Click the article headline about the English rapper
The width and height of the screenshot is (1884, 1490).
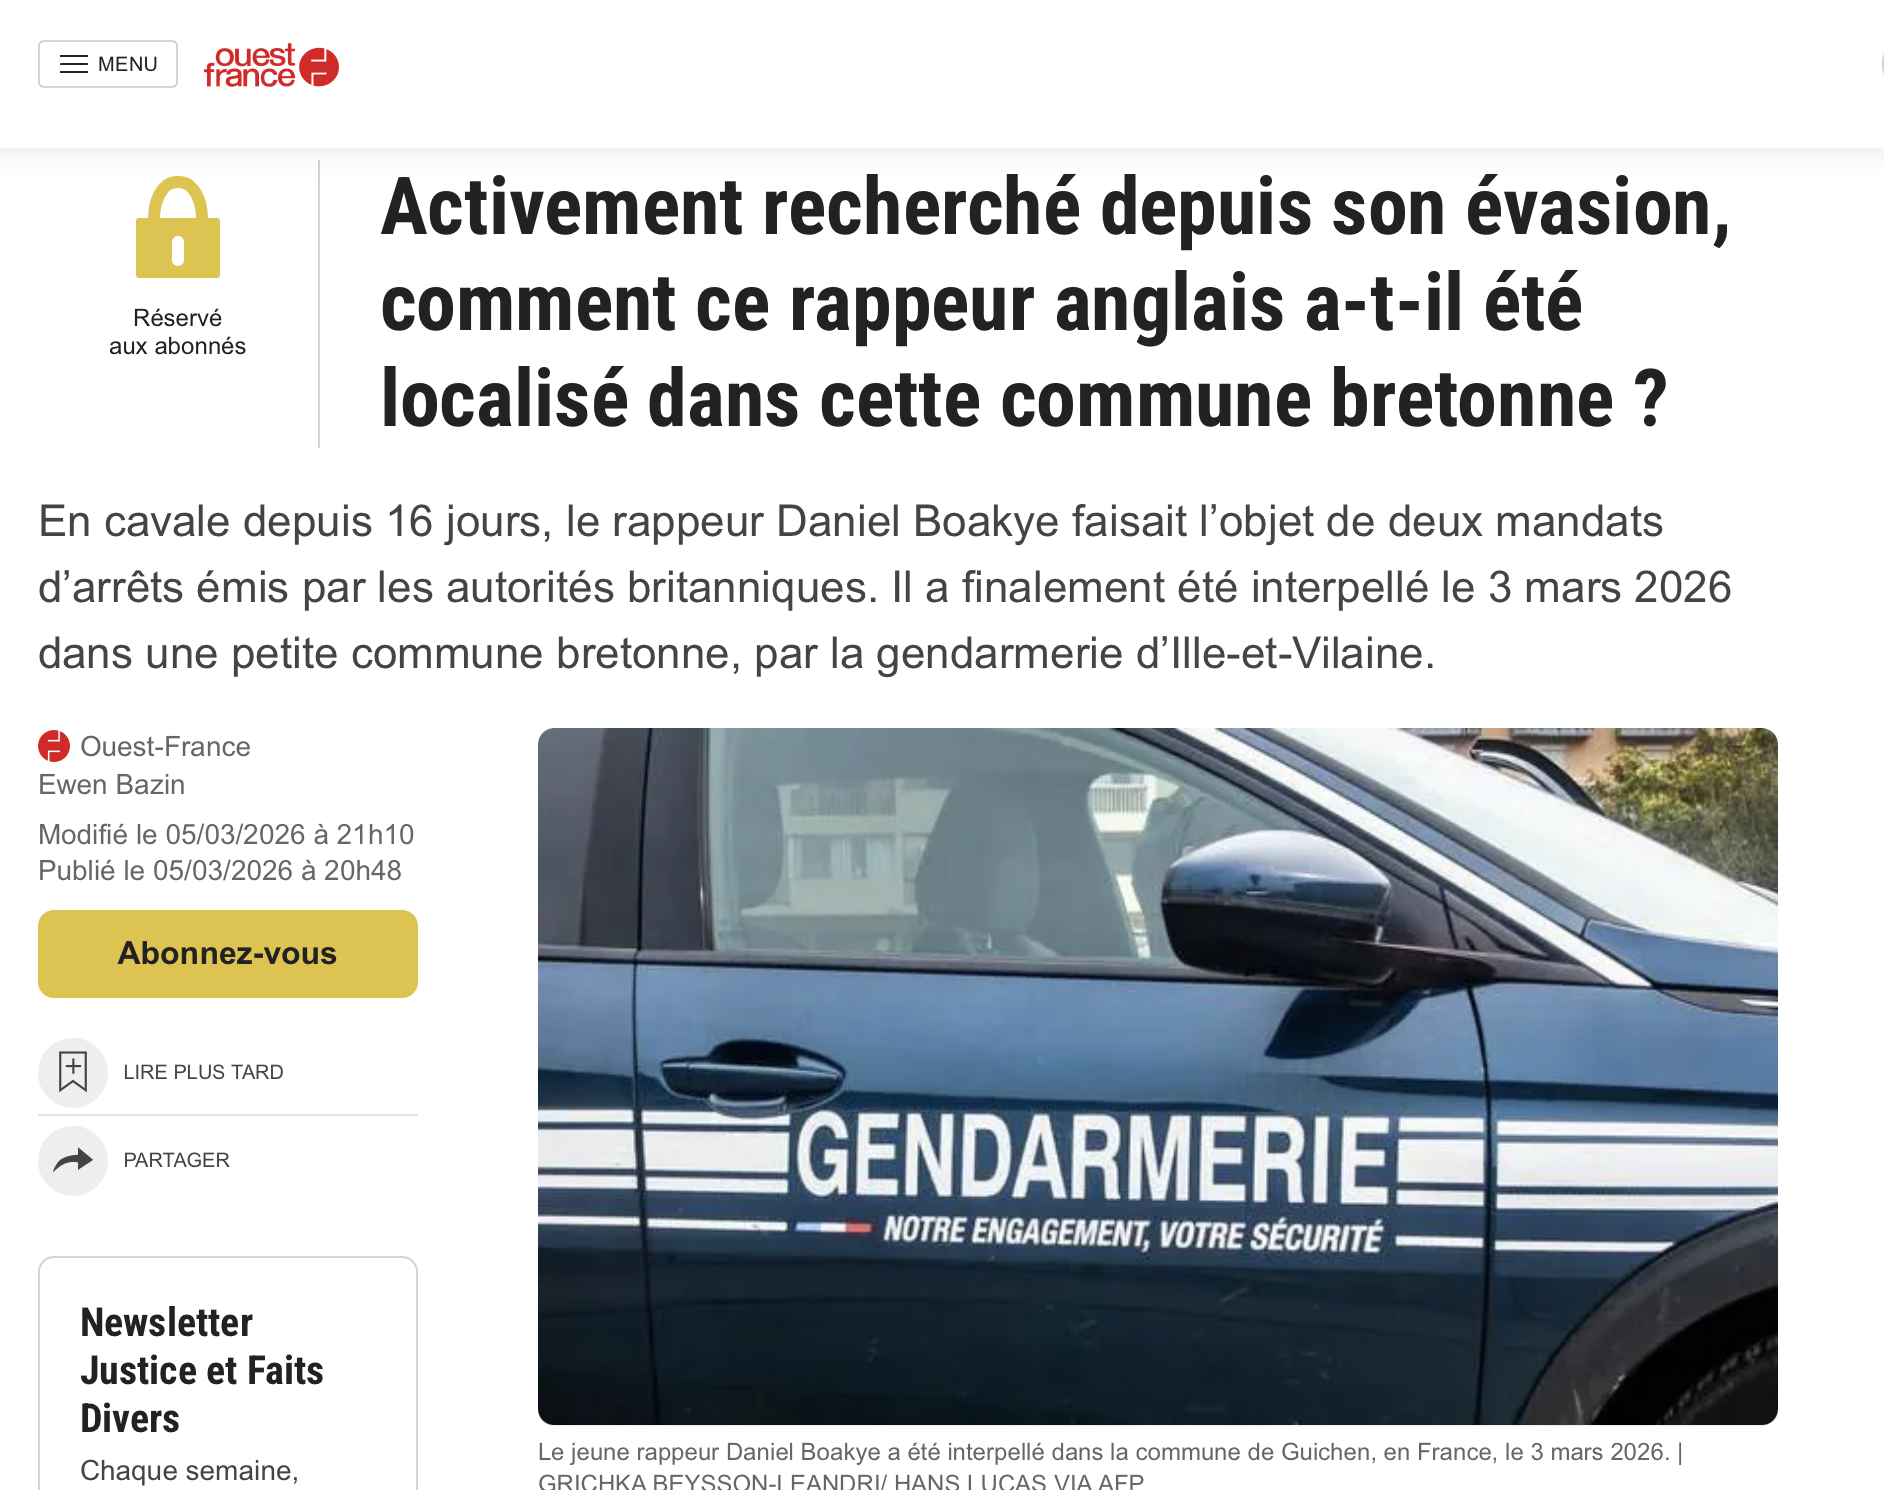(x=1056, y=303)
